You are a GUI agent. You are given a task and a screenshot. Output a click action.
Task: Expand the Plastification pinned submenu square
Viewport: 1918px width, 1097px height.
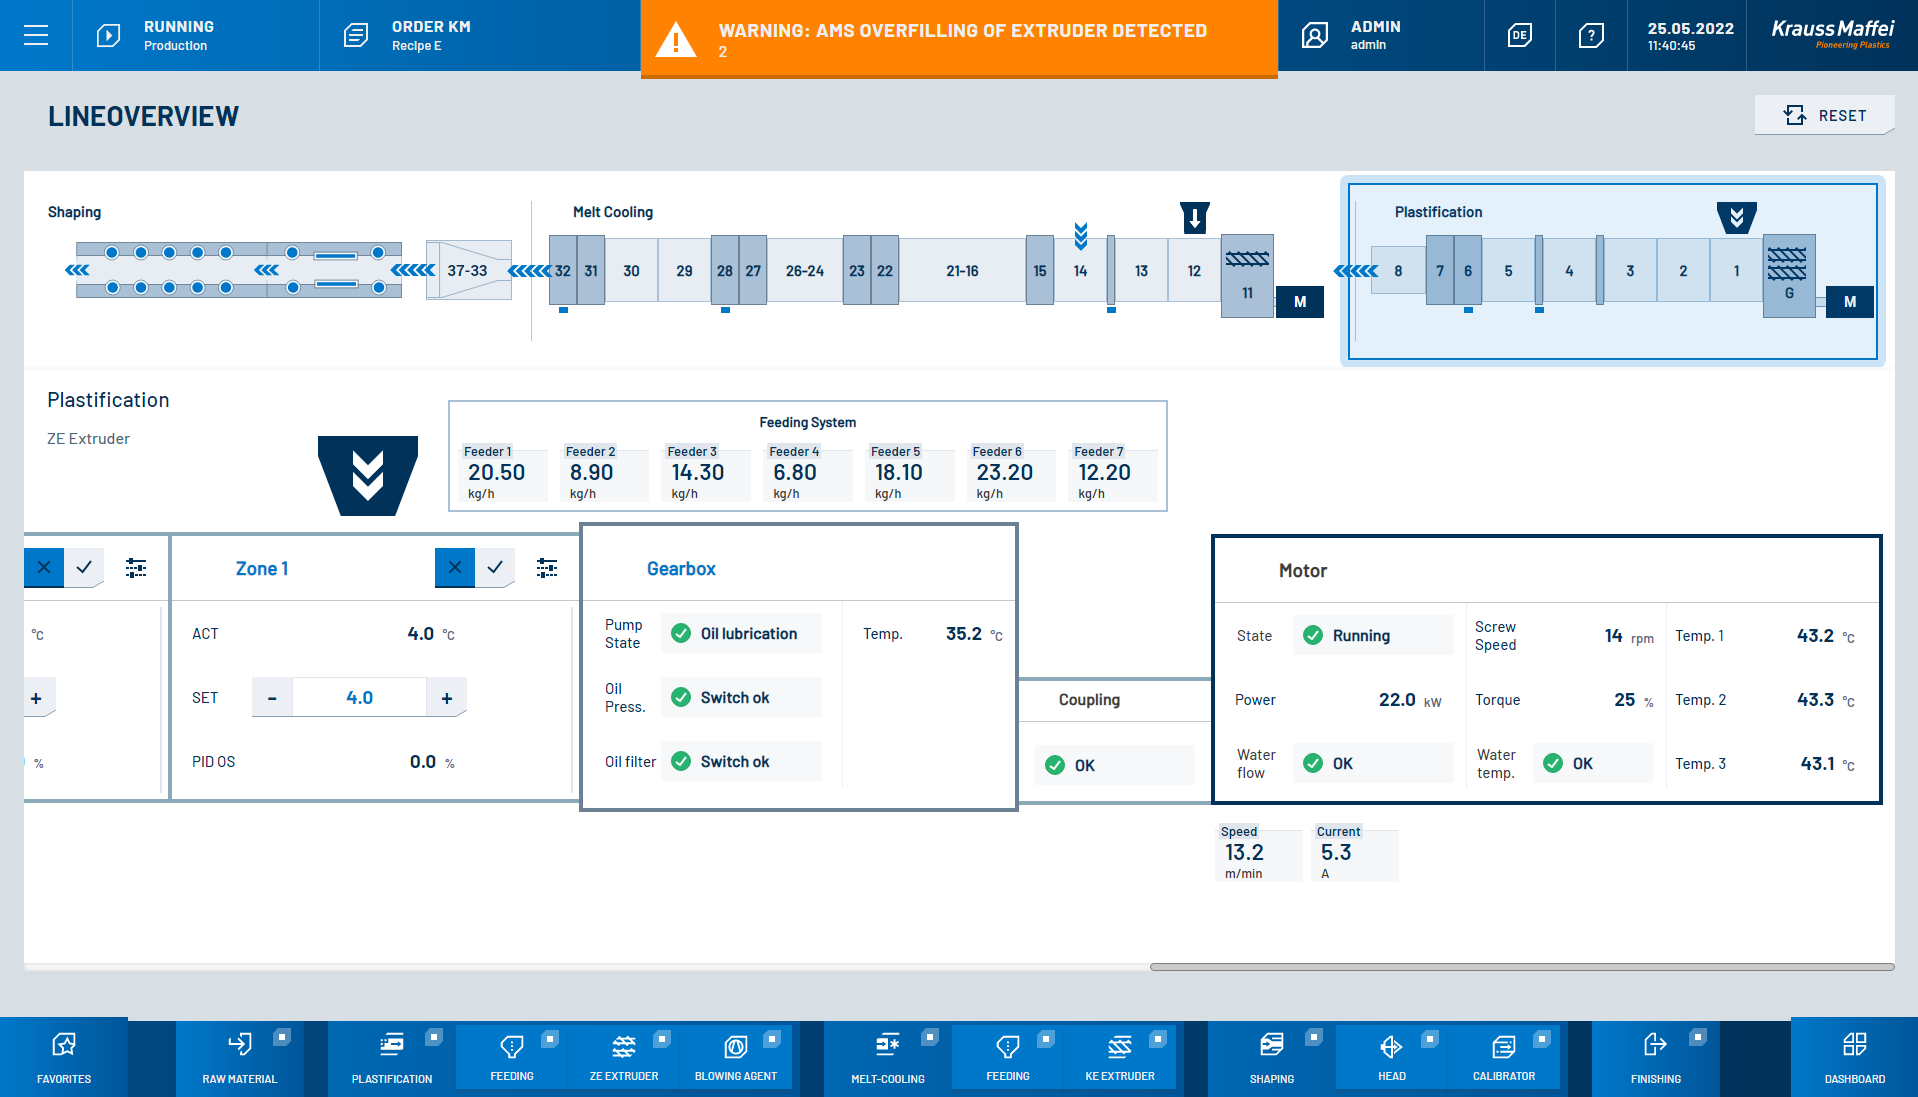(x=434, y=1037)
